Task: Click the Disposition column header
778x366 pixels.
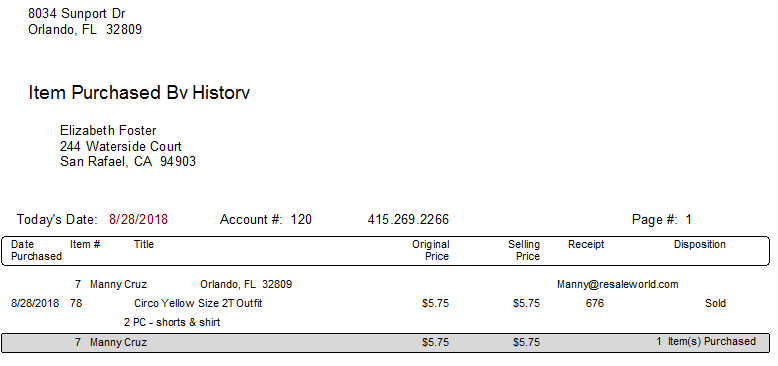Action: coord(700,244)
